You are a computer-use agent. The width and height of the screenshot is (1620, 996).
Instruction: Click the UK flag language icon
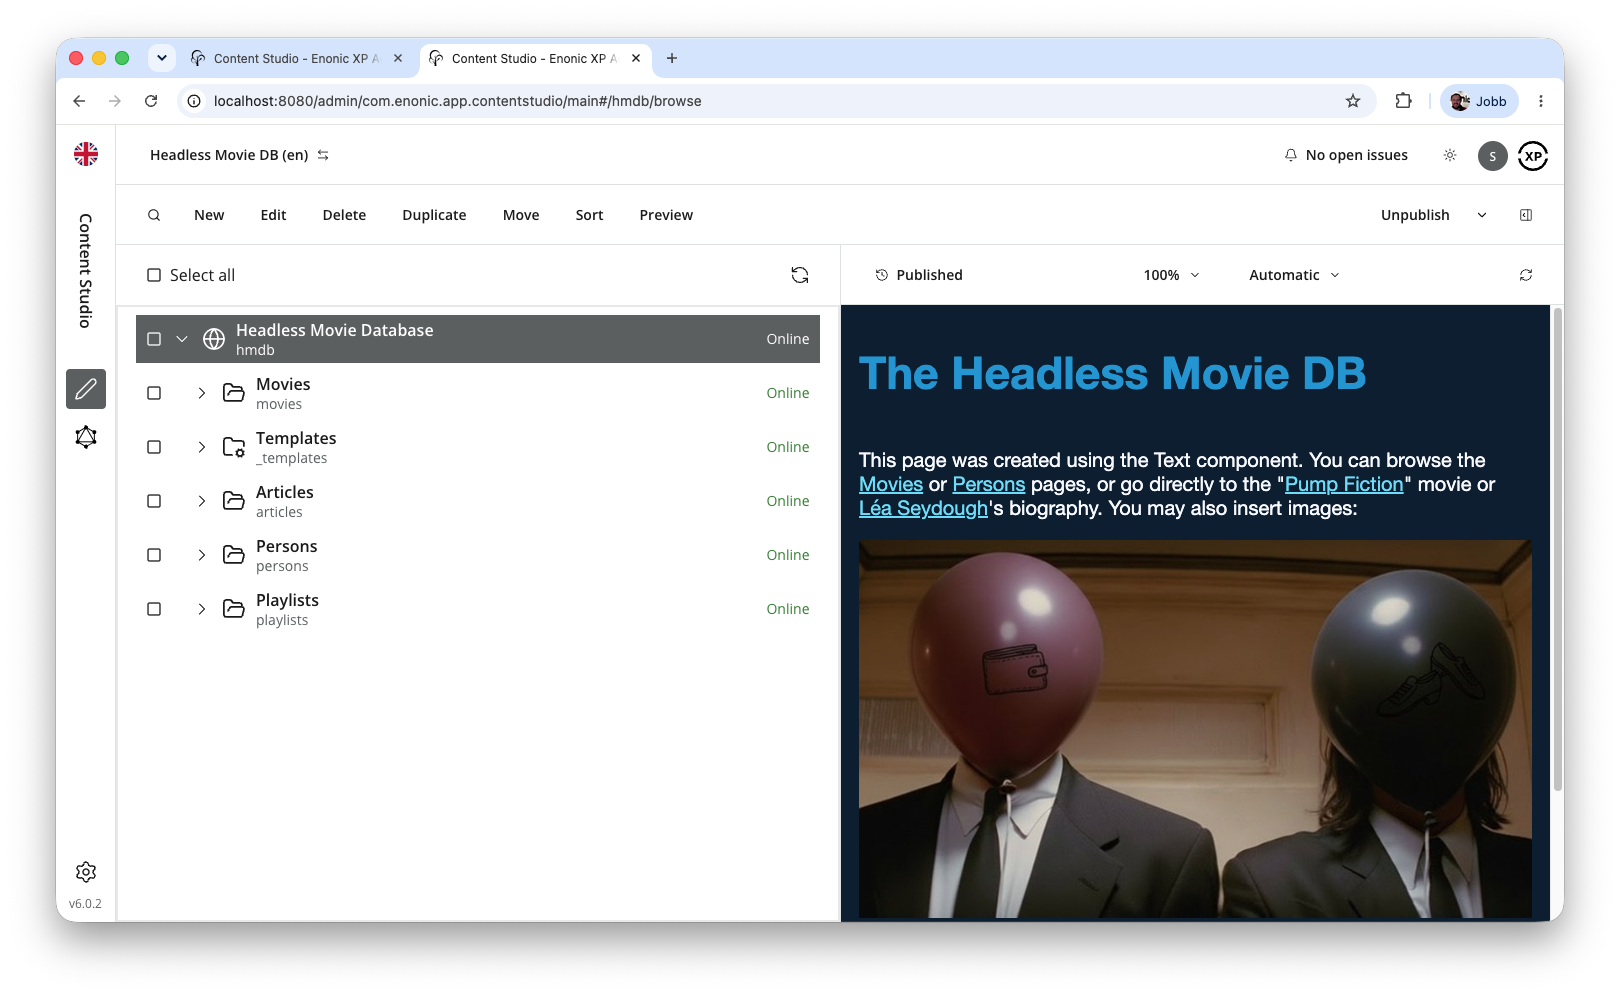(86, 154)
